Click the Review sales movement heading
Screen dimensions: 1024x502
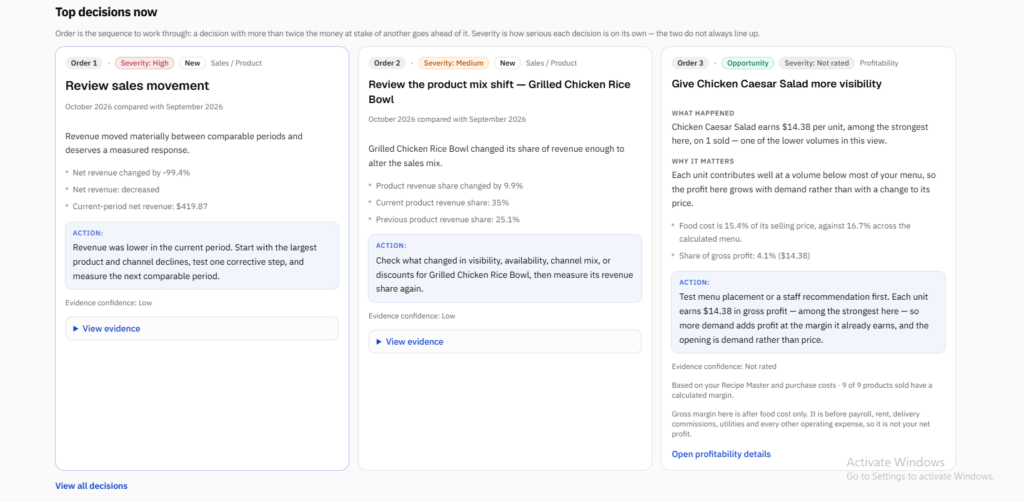pos(137,86)
